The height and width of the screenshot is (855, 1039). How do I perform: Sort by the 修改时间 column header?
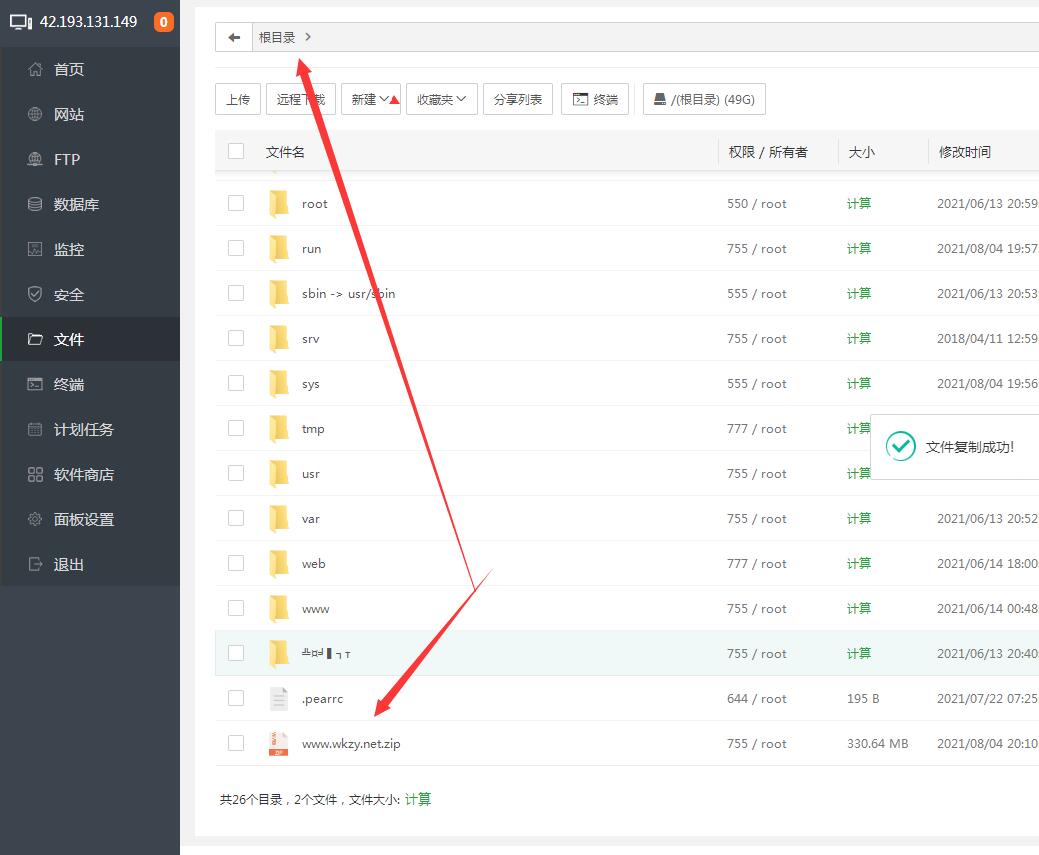click(964, 152)
